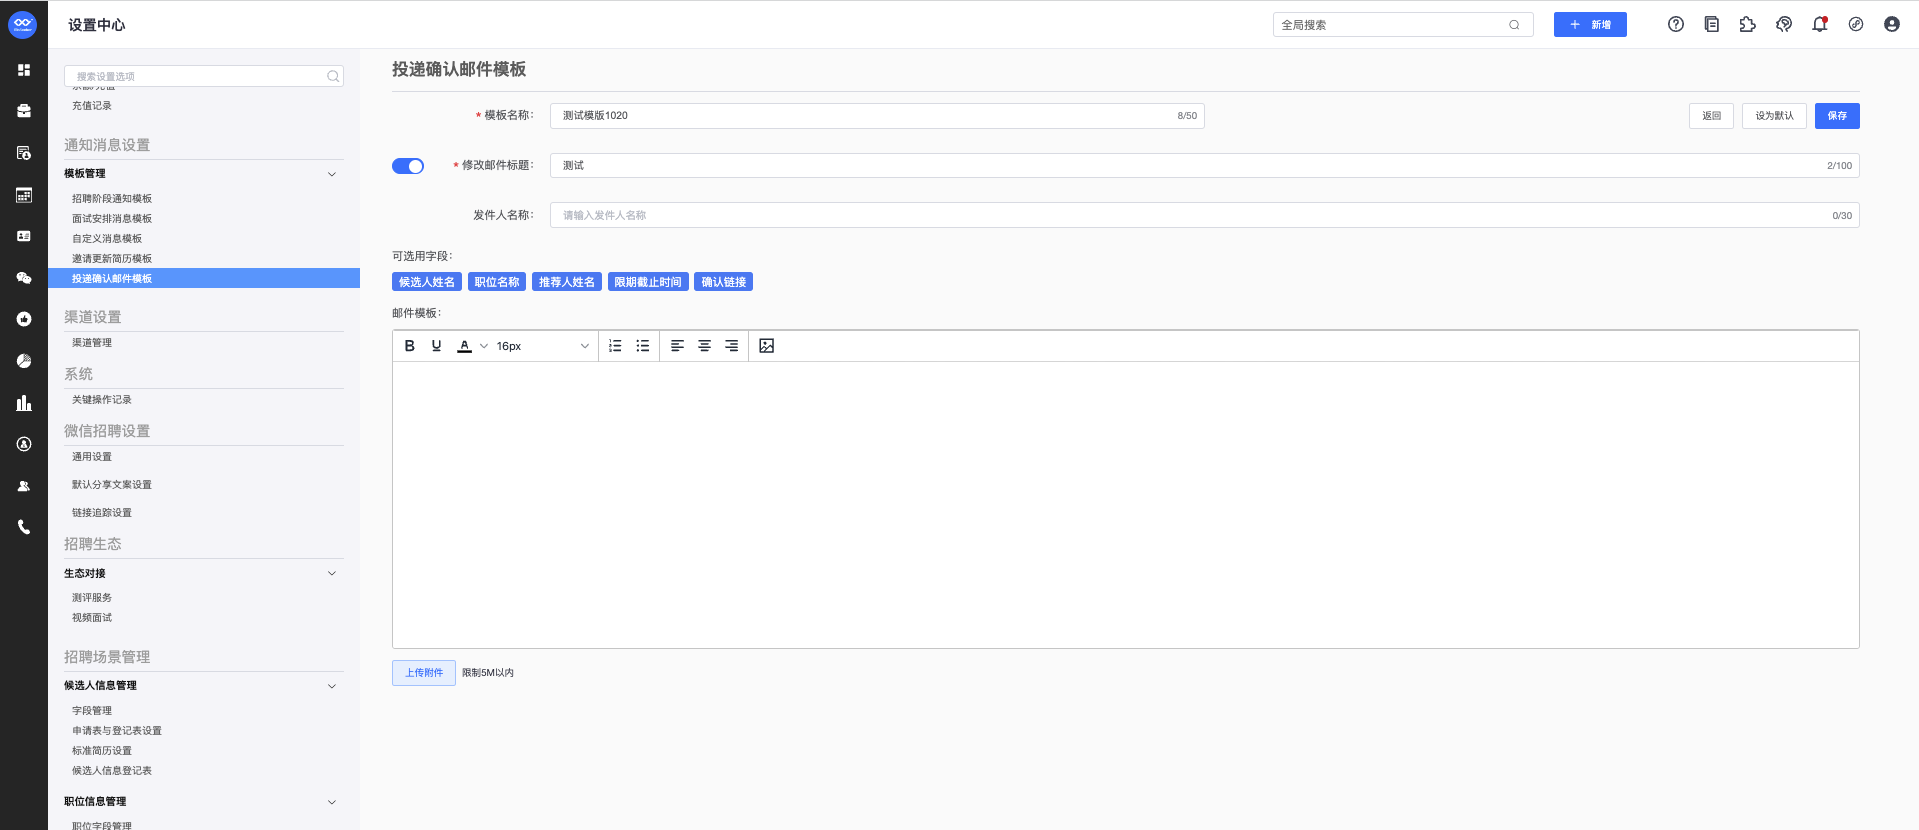This screenshot has width=1919, height=830.
Task: Click the settings search magnifier icon
Action: [x=333, y=76]
